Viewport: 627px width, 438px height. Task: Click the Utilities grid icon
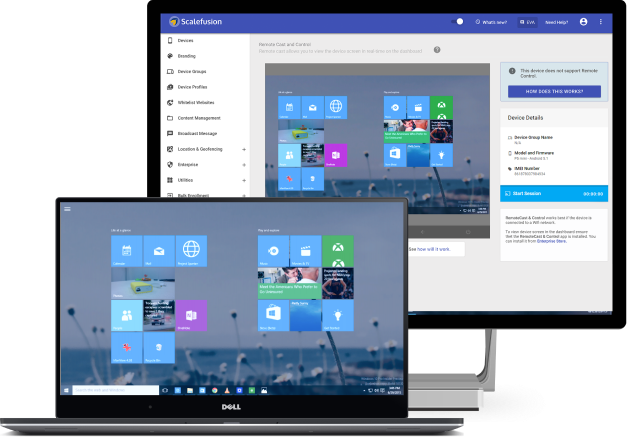(x=170, y=180)
